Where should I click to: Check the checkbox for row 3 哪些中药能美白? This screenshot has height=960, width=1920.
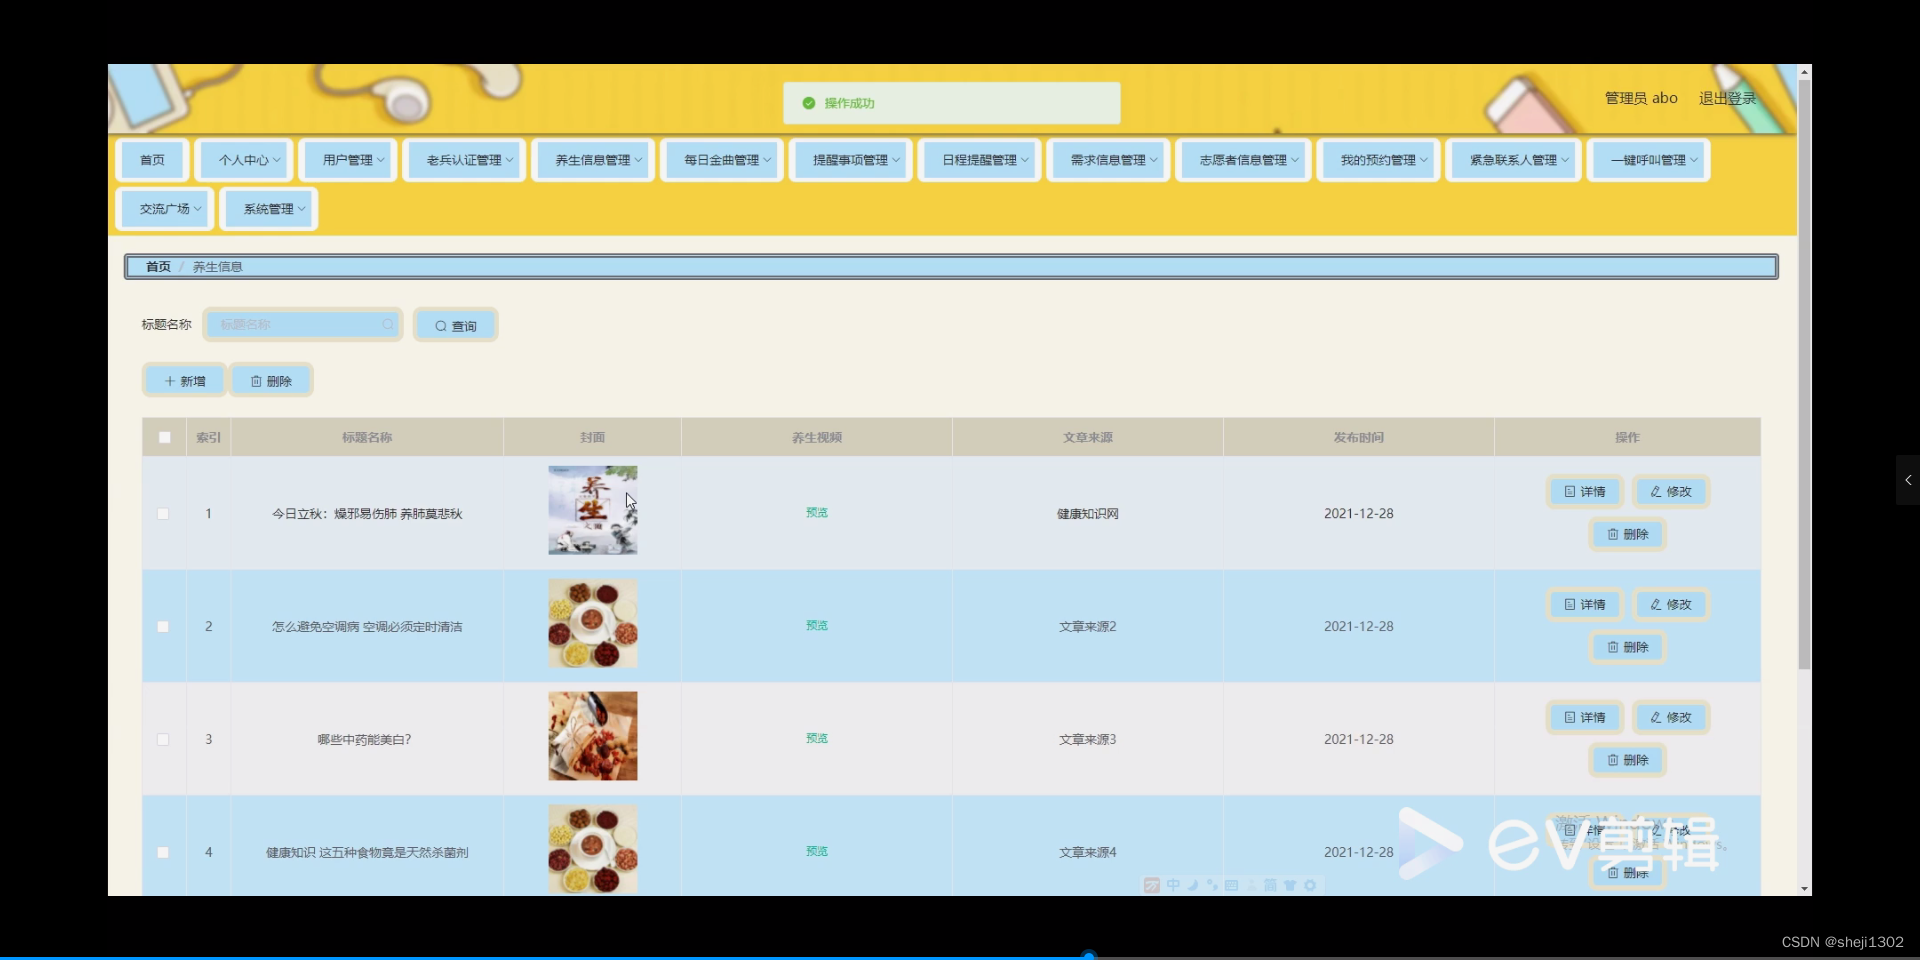163,740
